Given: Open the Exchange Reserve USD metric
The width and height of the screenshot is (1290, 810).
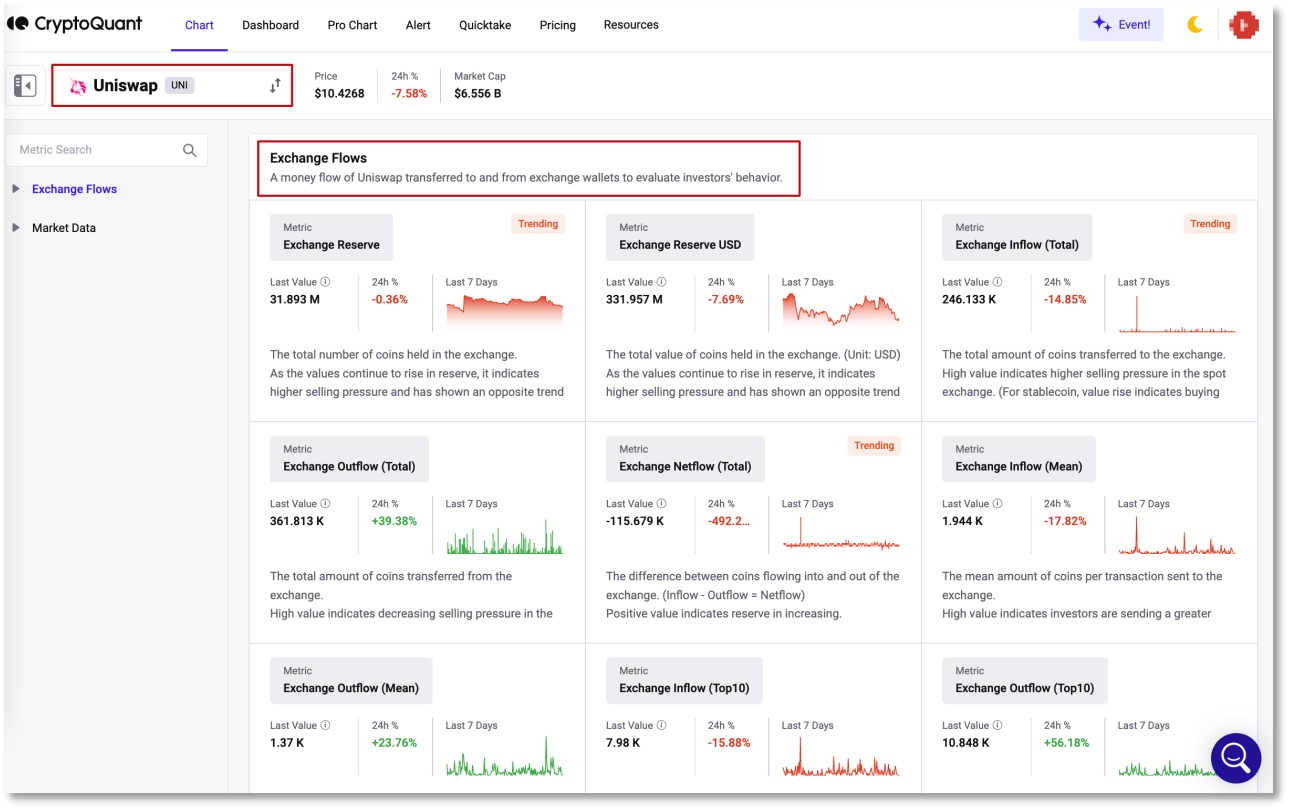Looking at the screenshot, I should click(680, 237).
